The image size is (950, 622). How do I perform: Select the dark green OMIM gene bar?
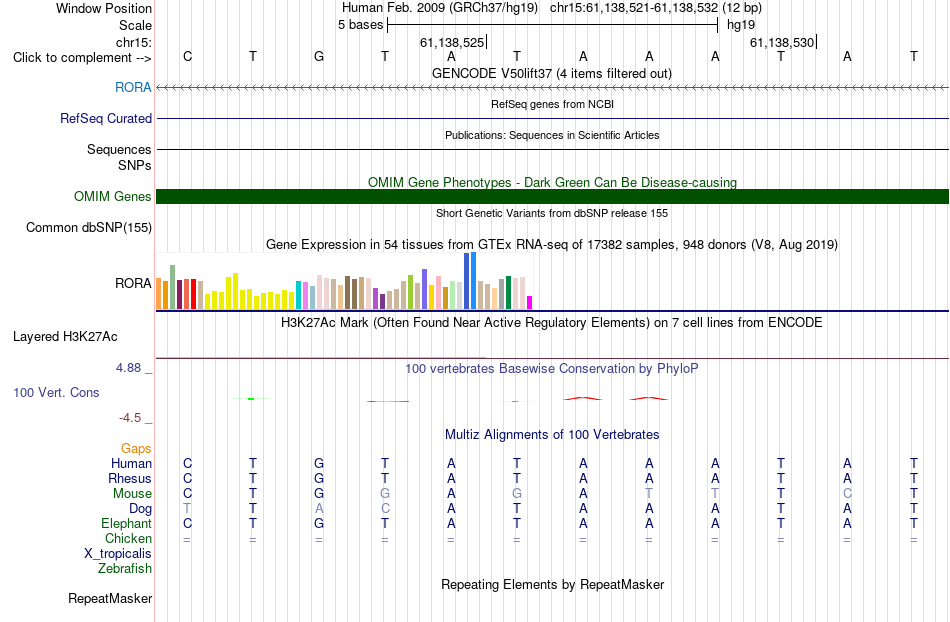point(553,196)
